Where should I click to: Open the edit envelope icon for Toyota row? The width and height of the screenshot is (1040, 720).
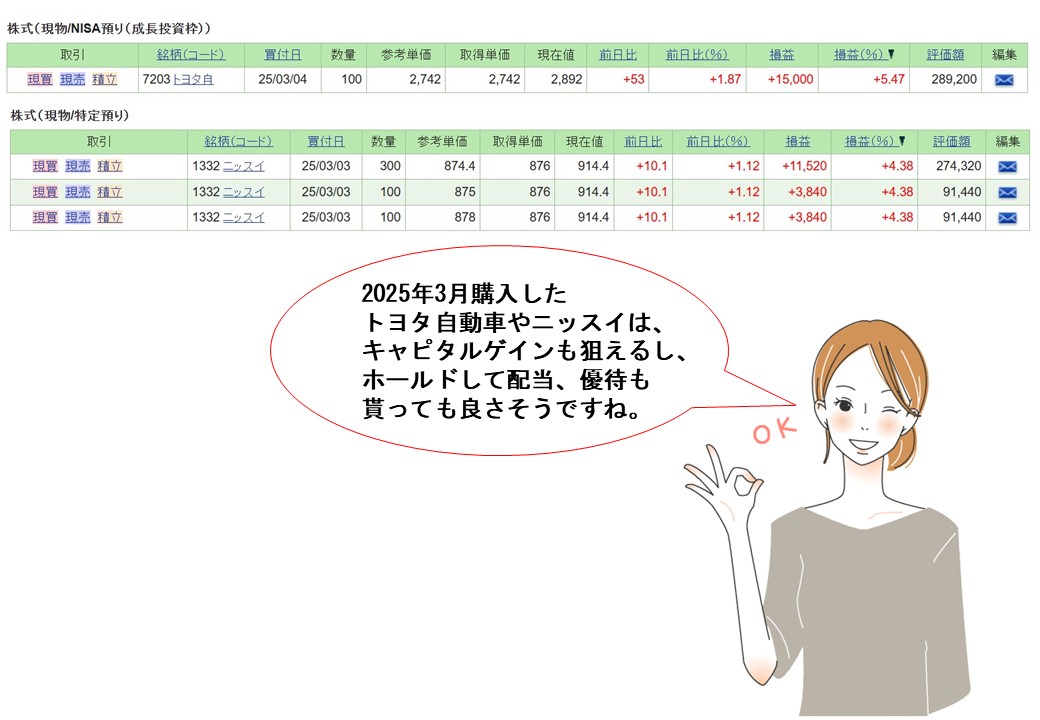pyautogui.click(x=1004, y=80)
